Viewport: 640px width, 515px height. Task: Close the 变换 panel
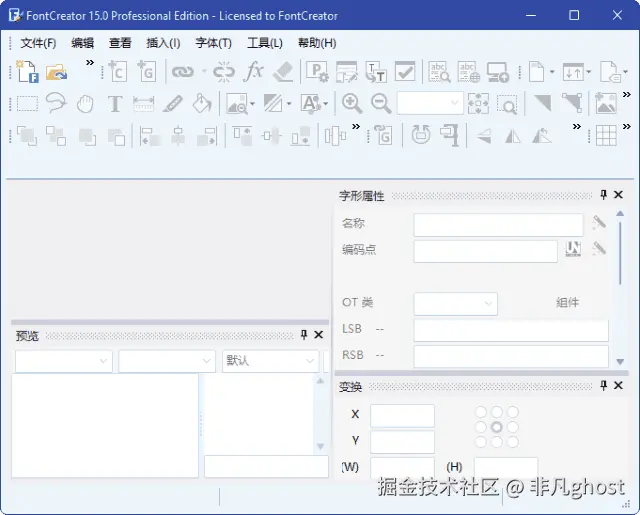tap(618, 385)
